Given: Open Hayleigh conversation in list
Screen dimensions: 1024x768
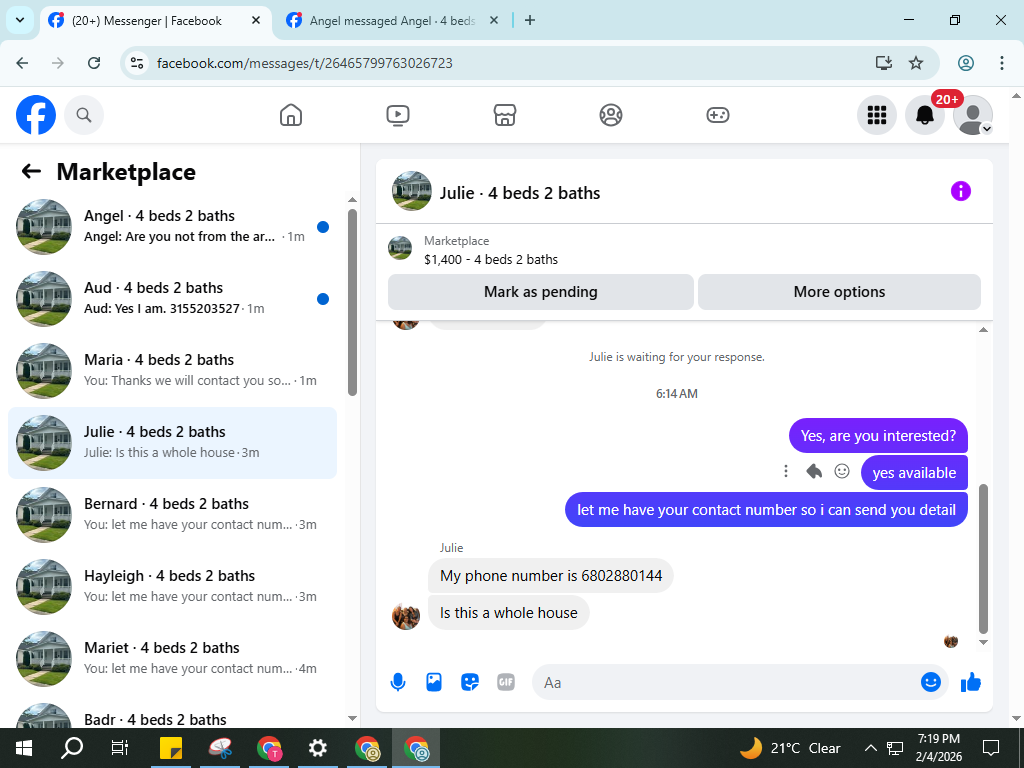Looking at the screenshot, I should pos(172,586).
